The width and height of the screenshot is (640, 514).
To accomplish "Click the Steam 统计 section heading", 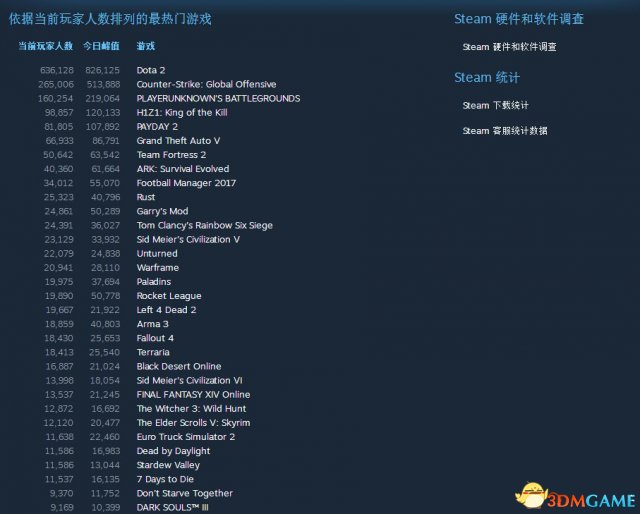I will pyautogui.click(x=487, y=77).
